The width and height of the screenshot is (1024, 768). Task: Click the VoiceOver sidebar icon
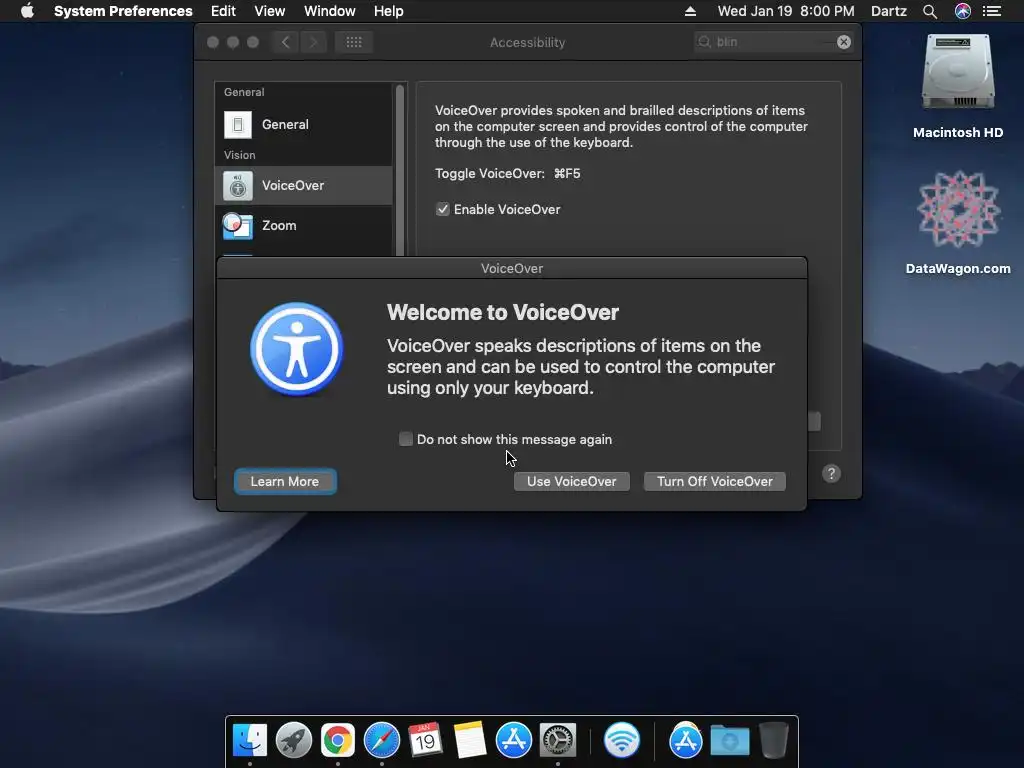pyautogui.click(x=238, y=185)
